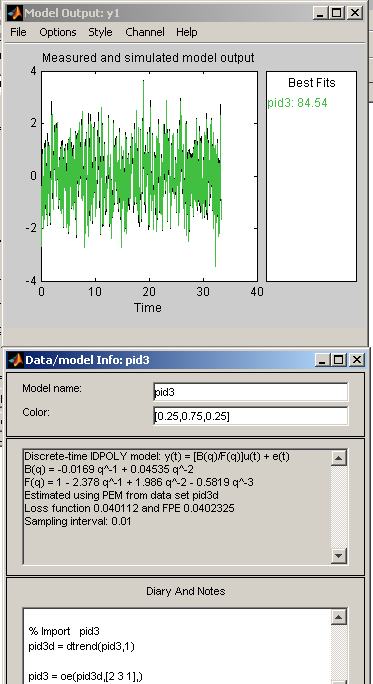Click the Diary And Notes heading

pos(185,591)
